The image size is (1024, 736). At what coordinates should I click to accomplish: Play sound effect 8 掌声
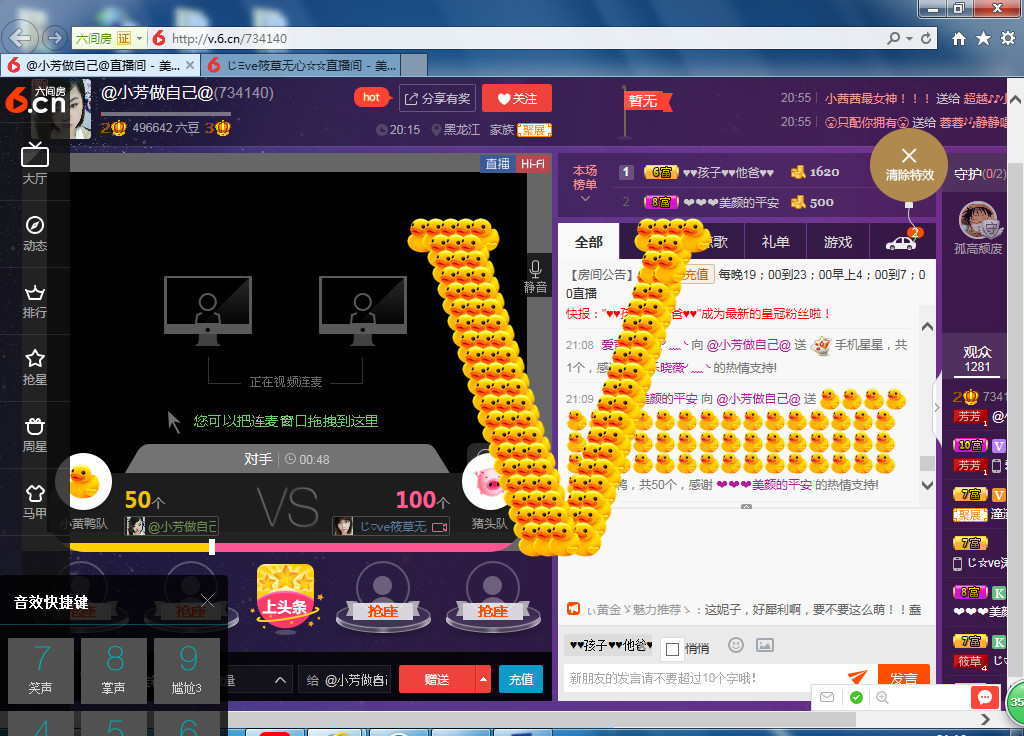[114, 671]
